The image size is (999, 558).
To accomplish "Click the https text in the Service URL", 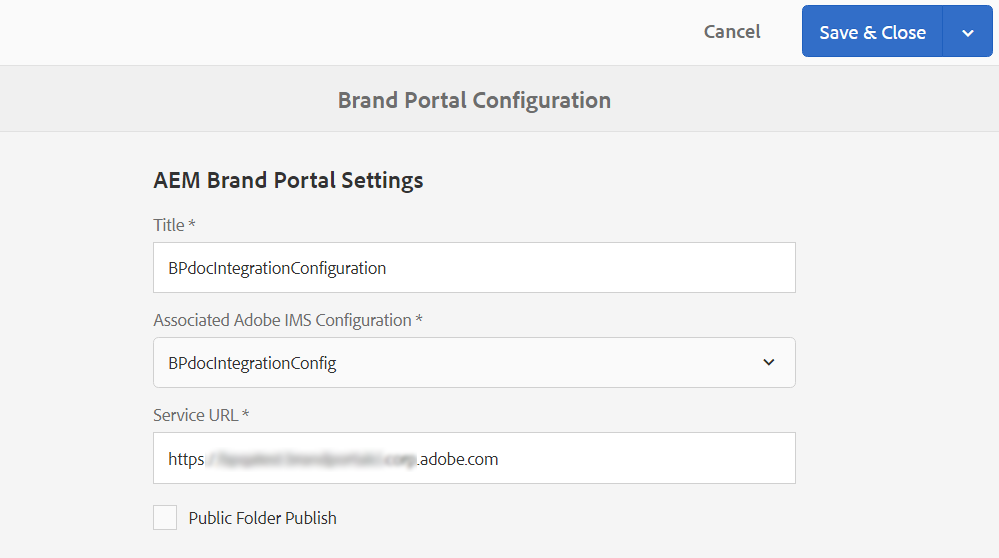I will [186, 459].
